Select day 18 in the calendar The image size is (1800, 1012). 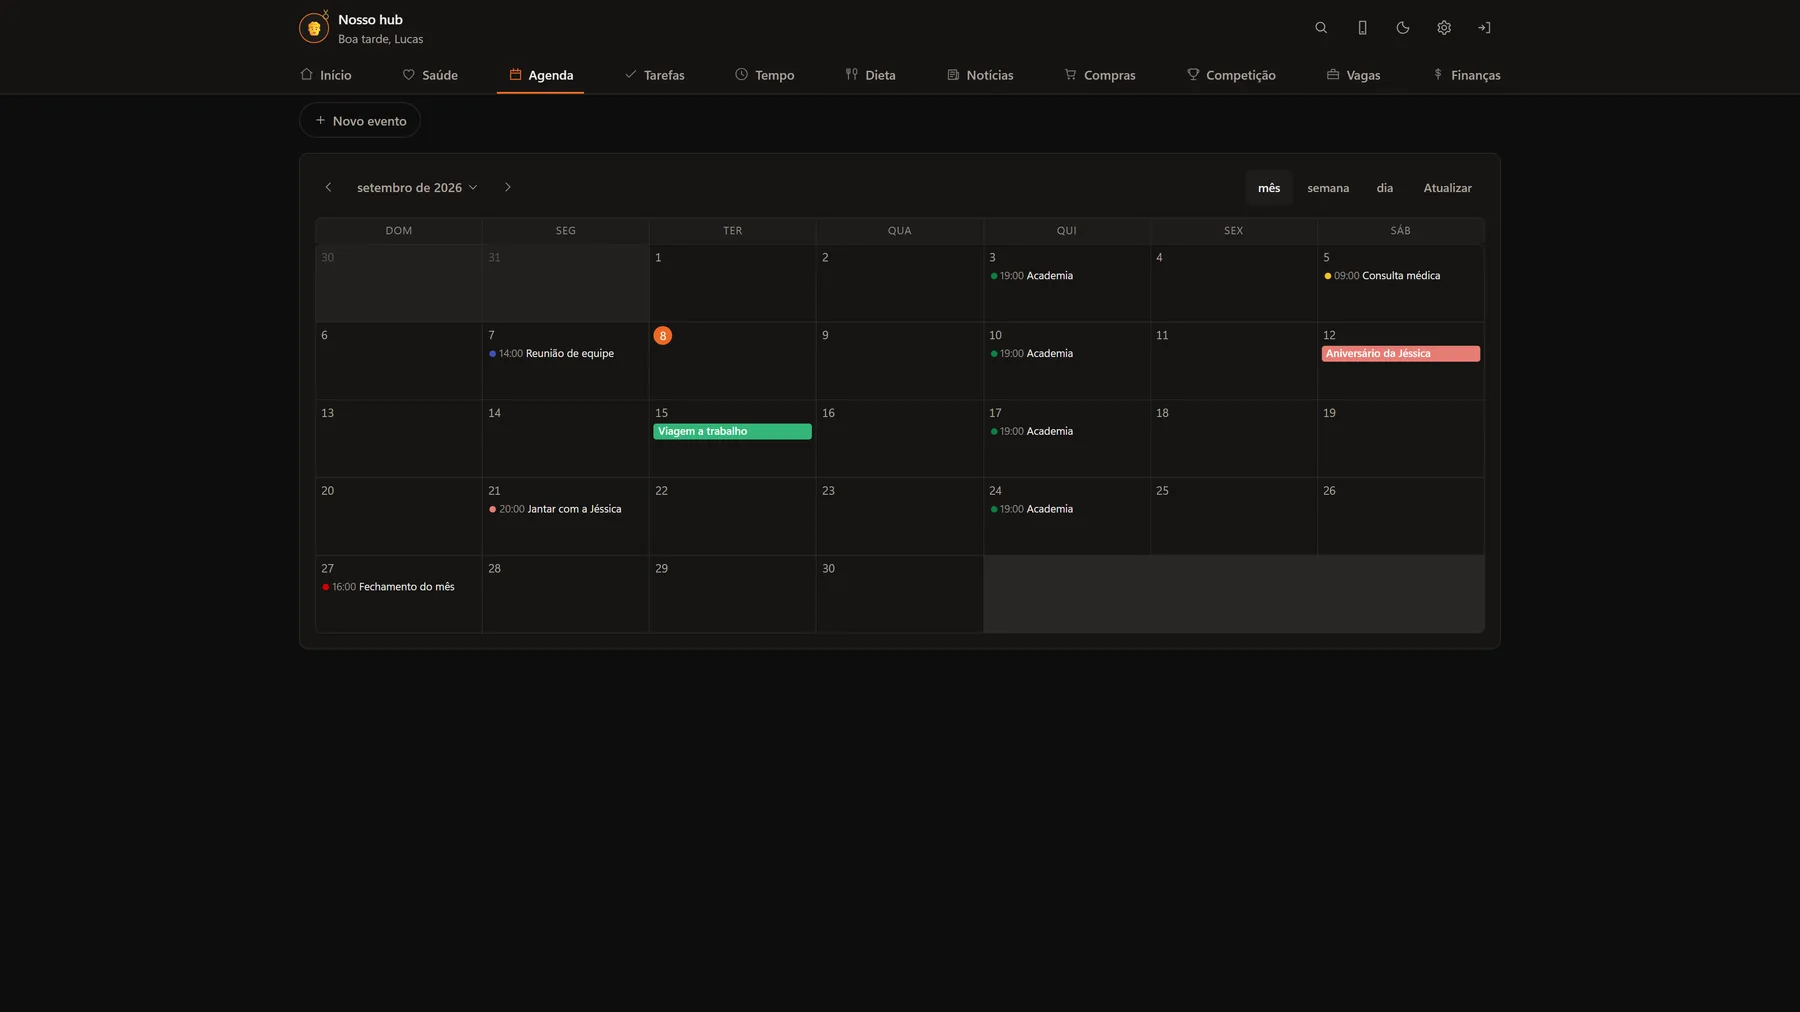pos(1233,439)
